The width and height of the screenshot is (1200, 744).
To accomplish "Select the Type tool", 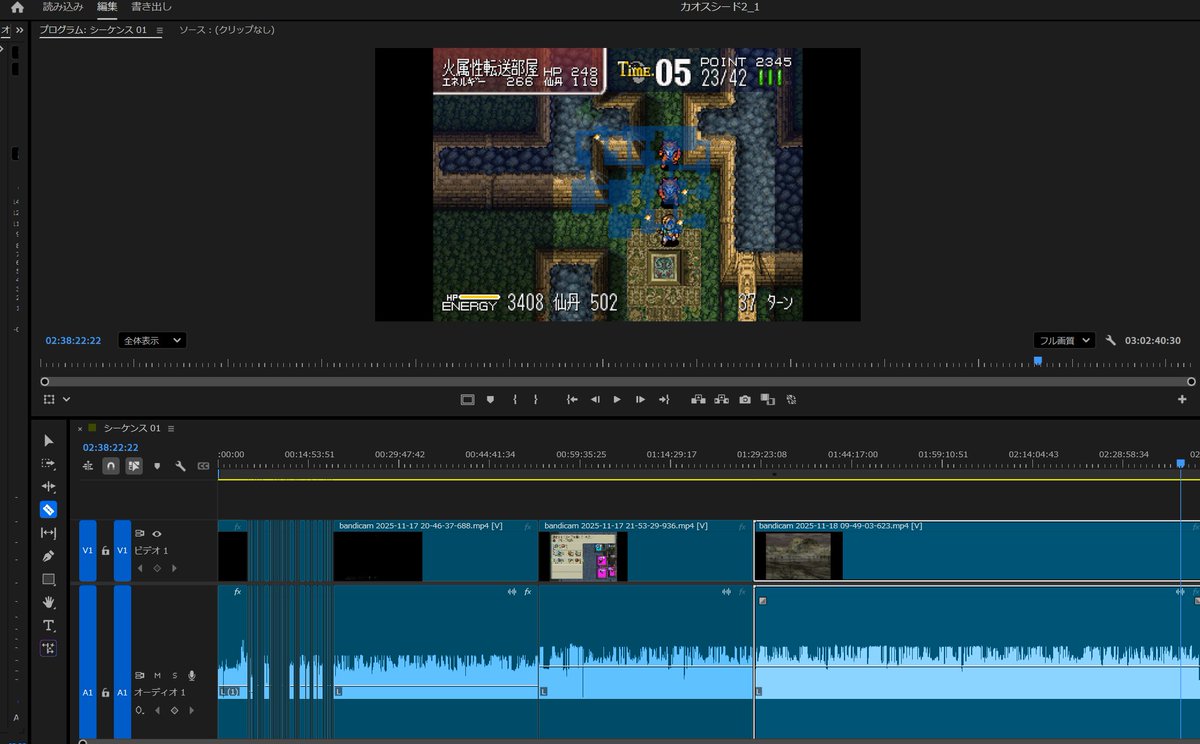I will click(48, 625).
